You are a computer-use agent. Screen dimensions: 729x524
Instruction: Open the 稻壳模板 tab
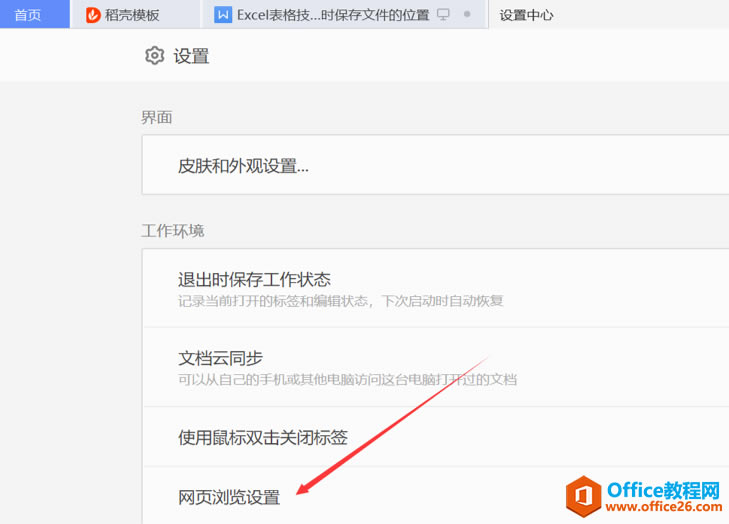point(135,14)
